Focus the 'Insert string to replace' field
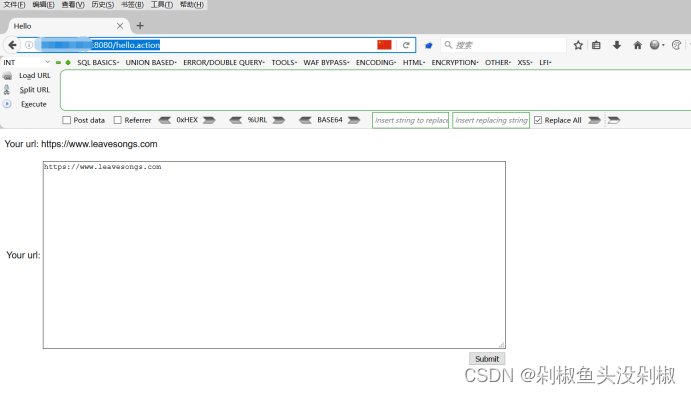Viewport: 691px width, 394px height. click(x=410, y=120)
